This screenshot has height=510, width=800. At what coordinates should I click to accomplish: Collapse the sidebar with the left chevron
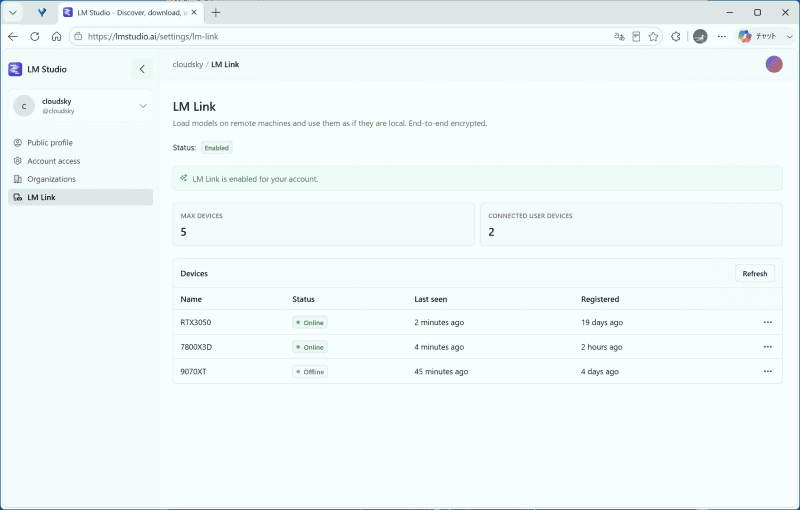(142, 69)
